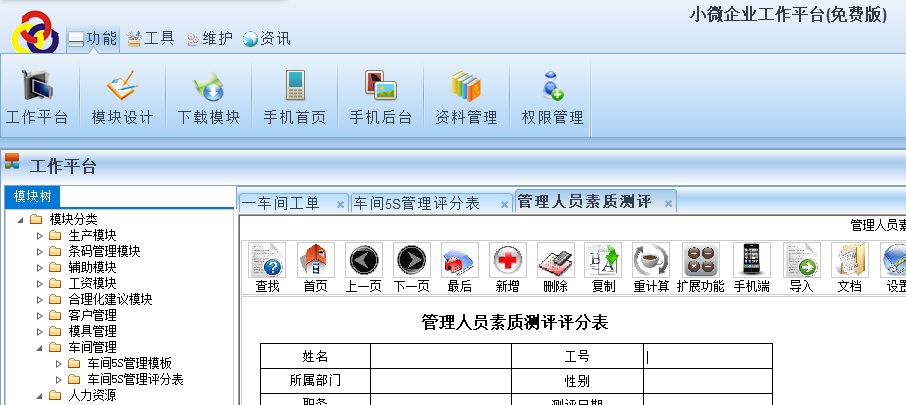Viewport: 906px width, 405px height.
Task: Click the 所属部门 value input cell
Action: [441, 381]
